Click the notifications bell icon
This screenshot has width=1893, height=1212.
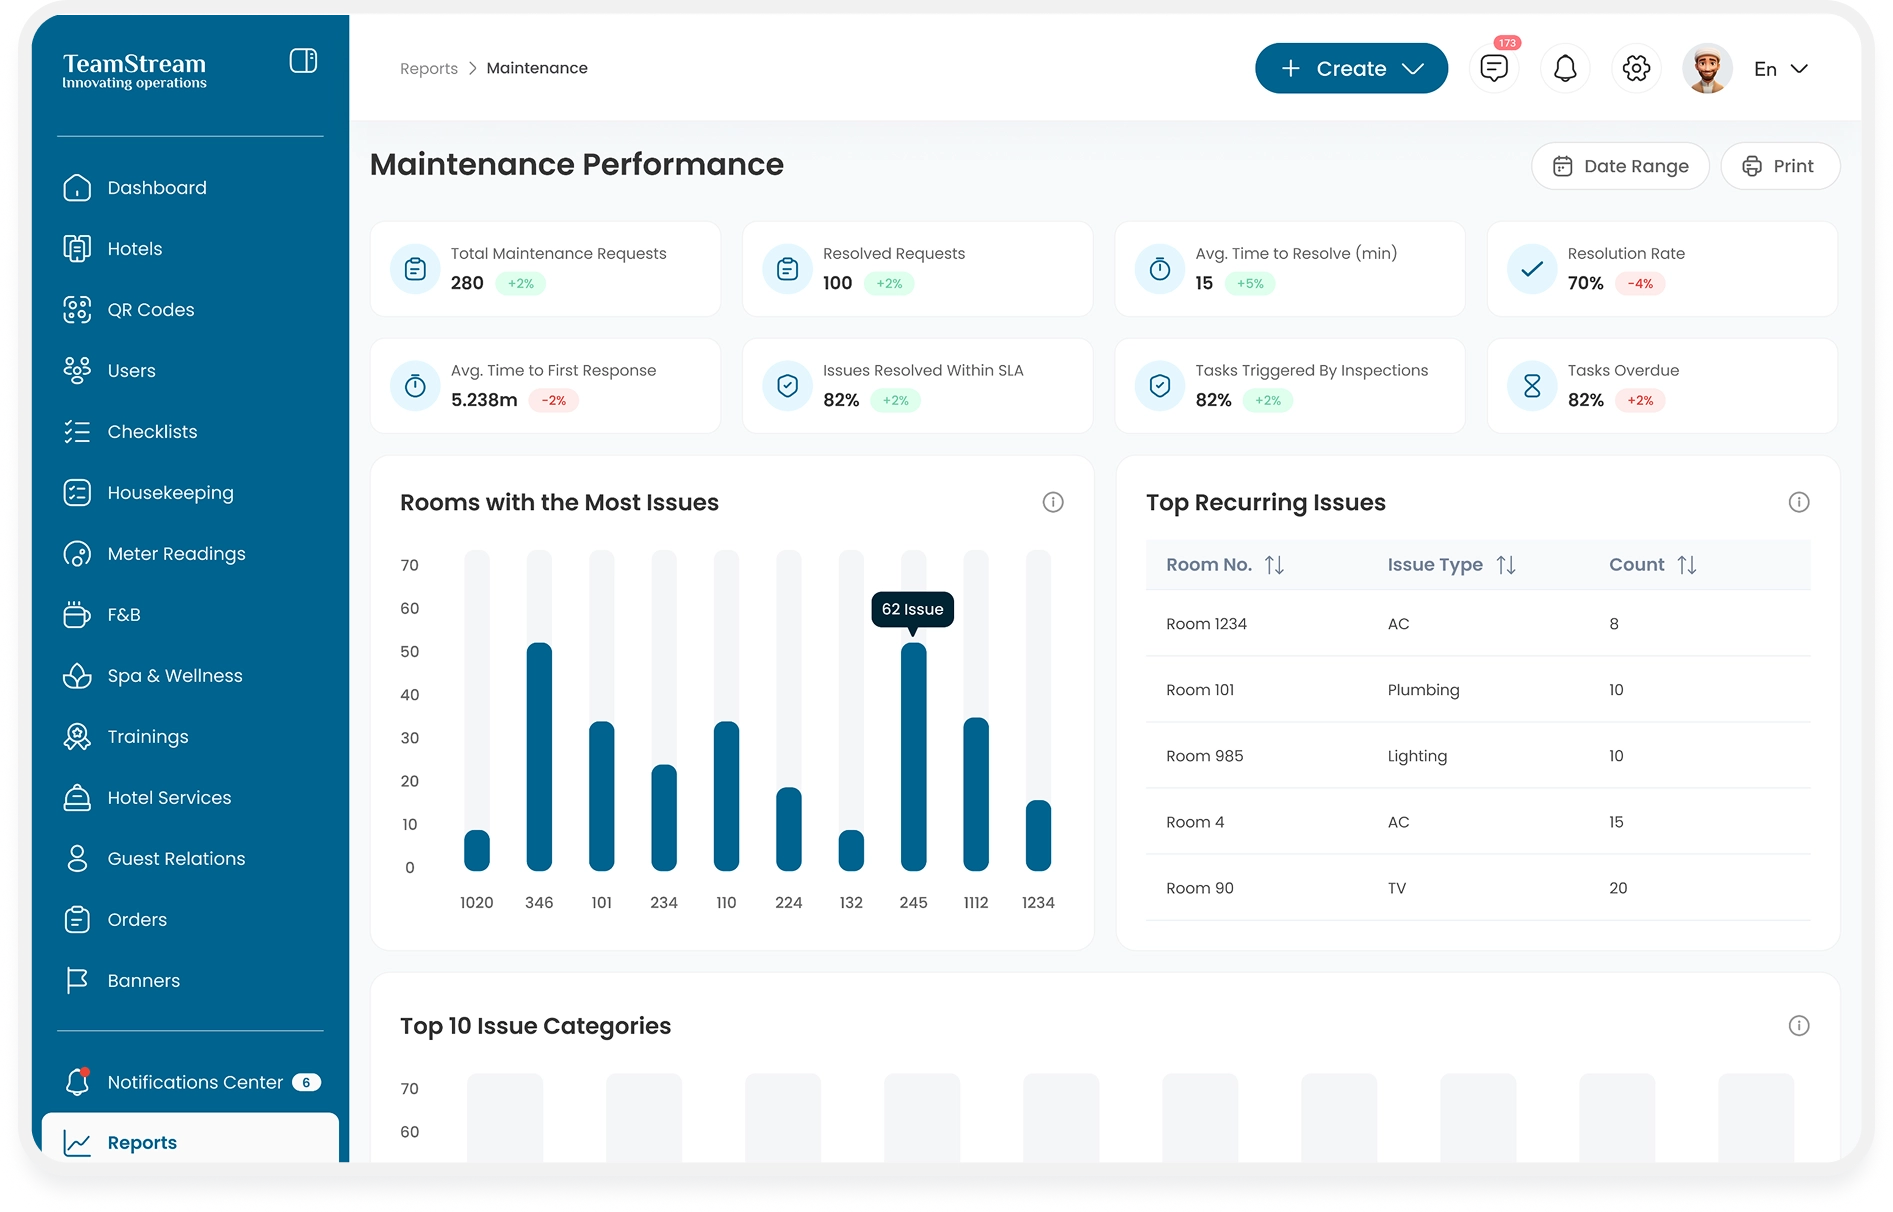tap(1565, 68)
